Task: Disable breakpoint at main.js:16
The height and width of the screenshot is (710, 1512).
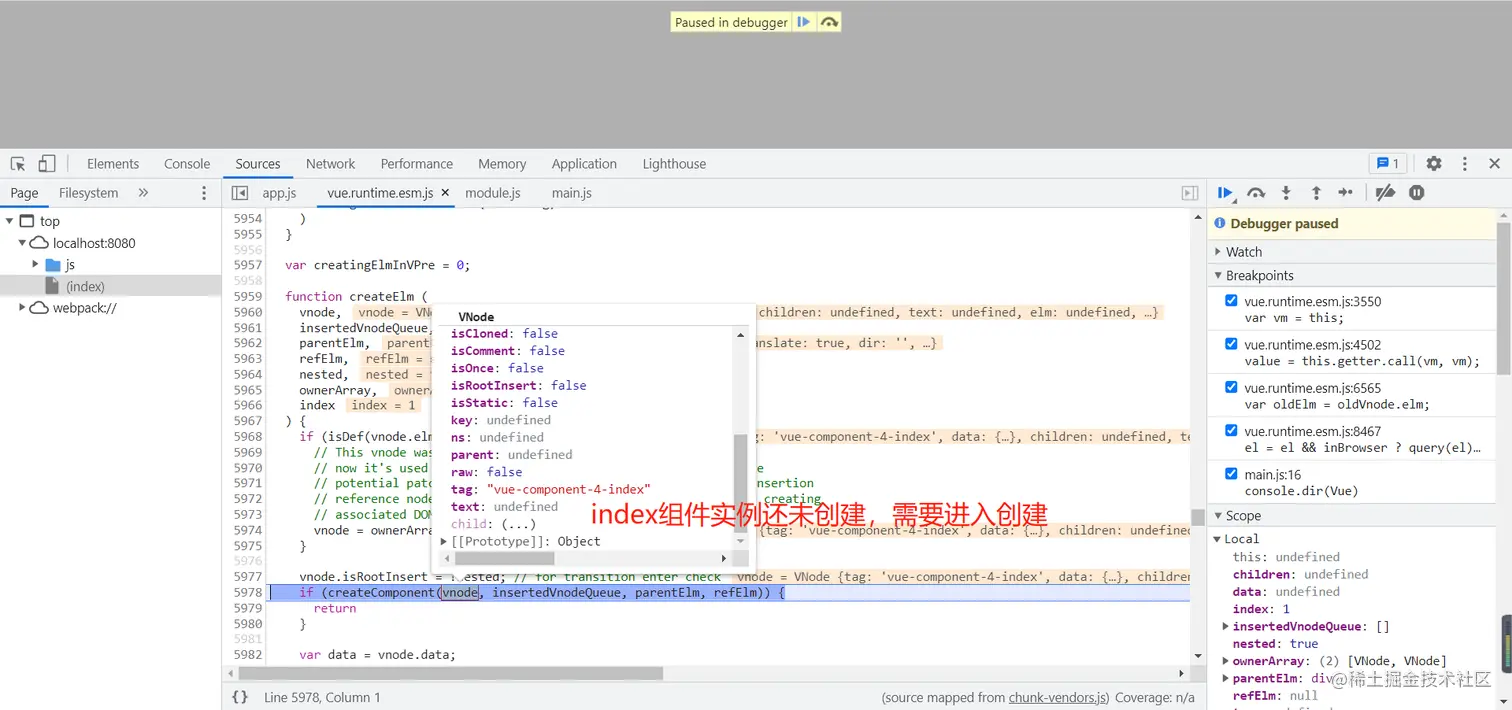Action: (1231, 473)
